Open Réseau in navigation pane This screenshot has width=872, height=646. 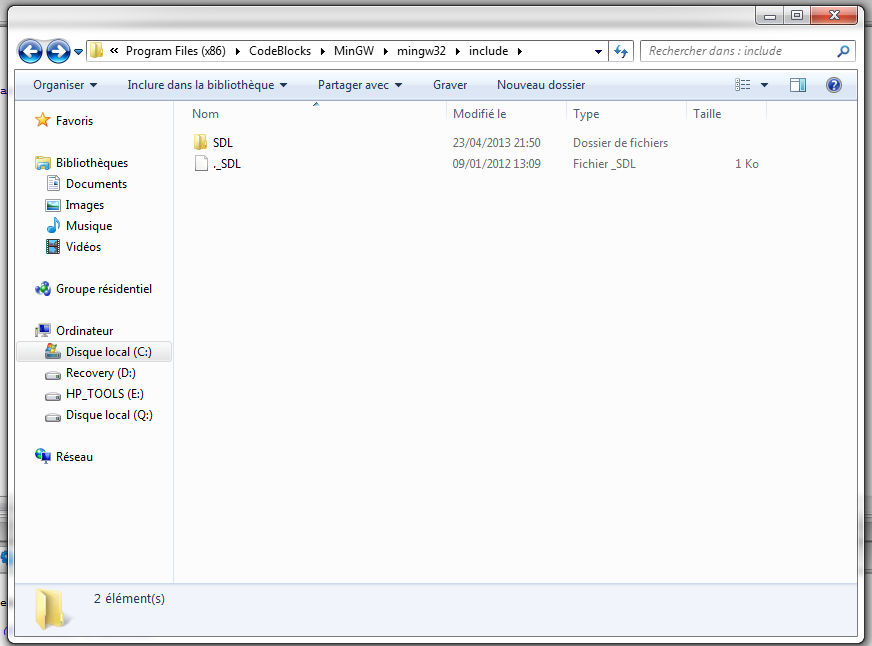74,457
